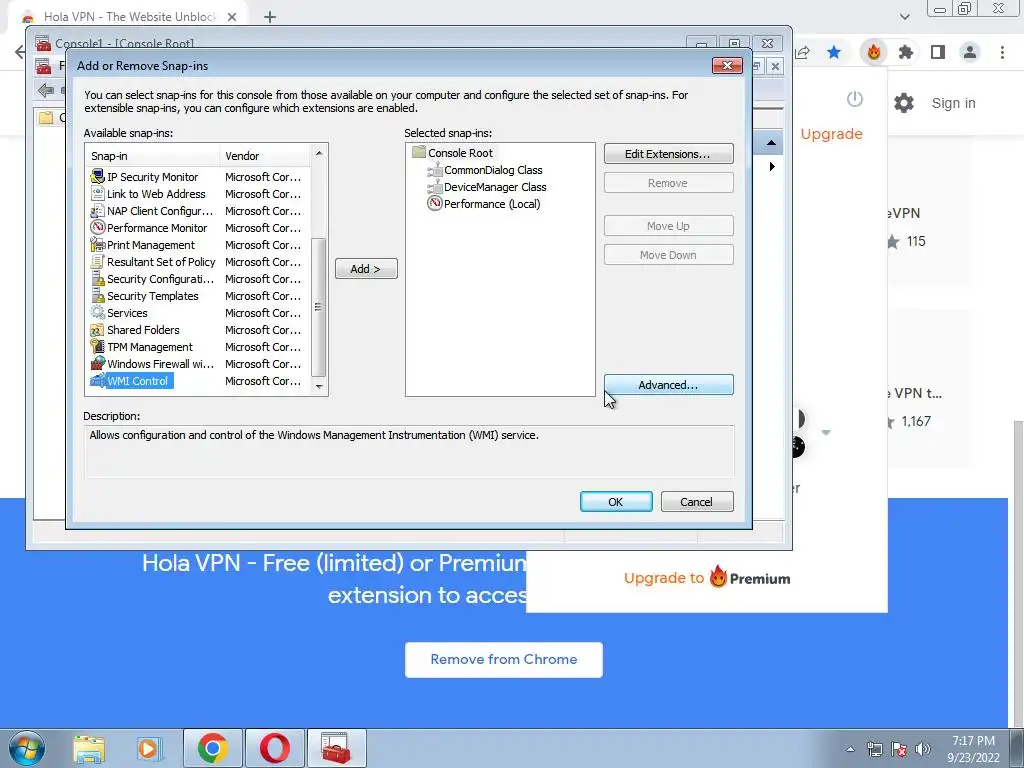Select the Security Templates snap-in icon
This screenshot has width=1024, height=768.
(x=97, y=295)
